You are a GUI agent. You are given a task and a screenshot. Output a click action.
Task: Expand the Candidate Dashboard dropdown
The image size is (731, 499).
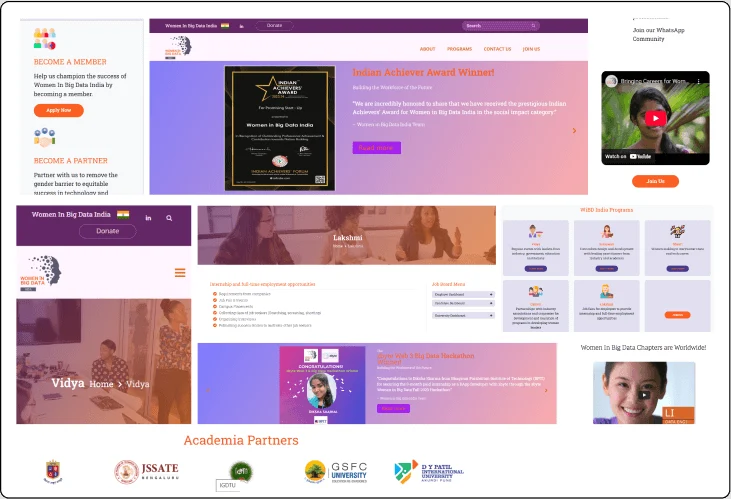463,303
